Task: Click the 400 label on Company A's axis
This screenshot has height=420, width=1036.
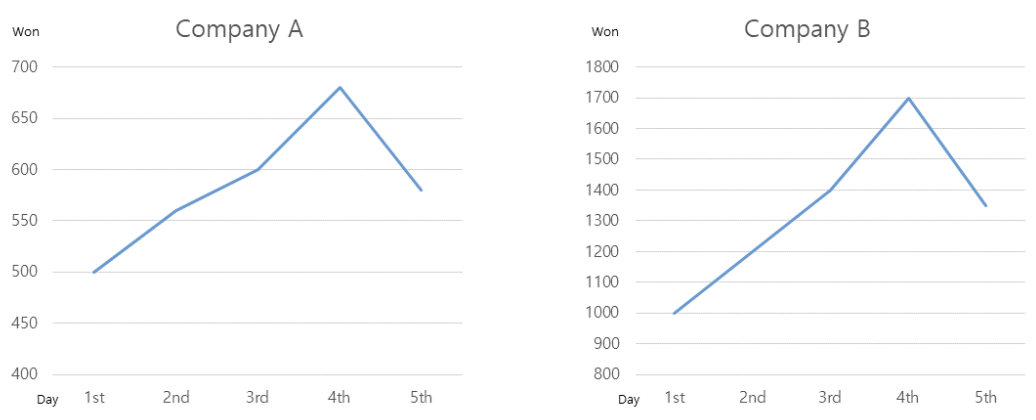Action: click(x=24, y=374)
